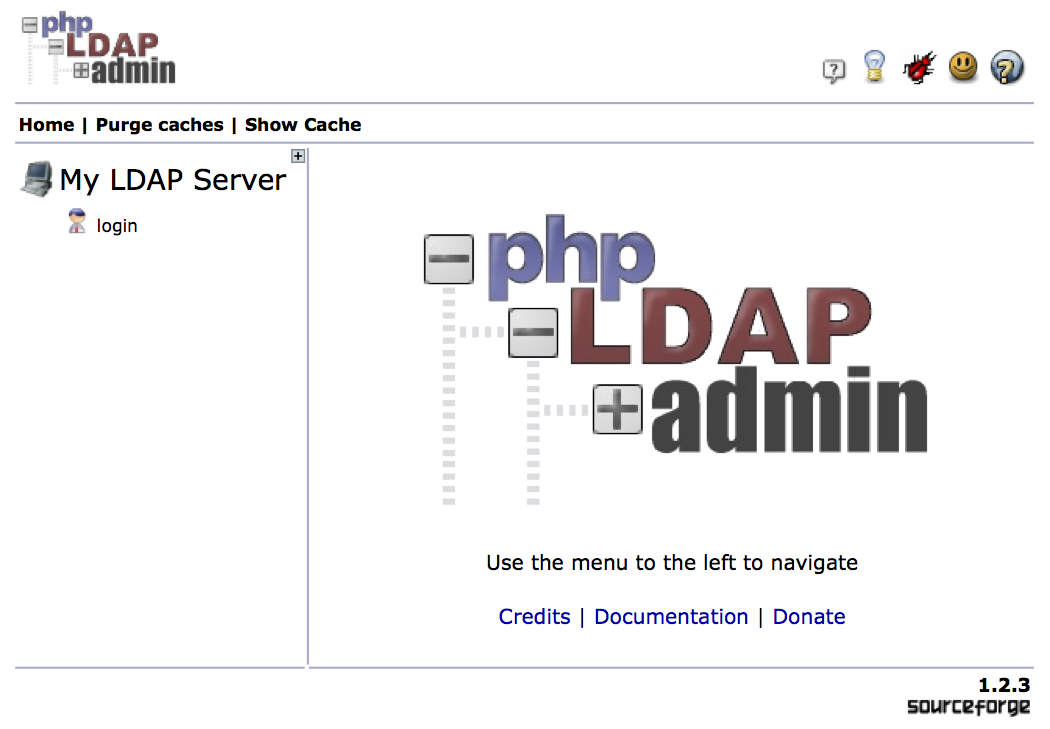The height and width of the screenshot is (729, 1050).
Task: Report a bug via the red bug icon
Action: [x=919, y=68]
